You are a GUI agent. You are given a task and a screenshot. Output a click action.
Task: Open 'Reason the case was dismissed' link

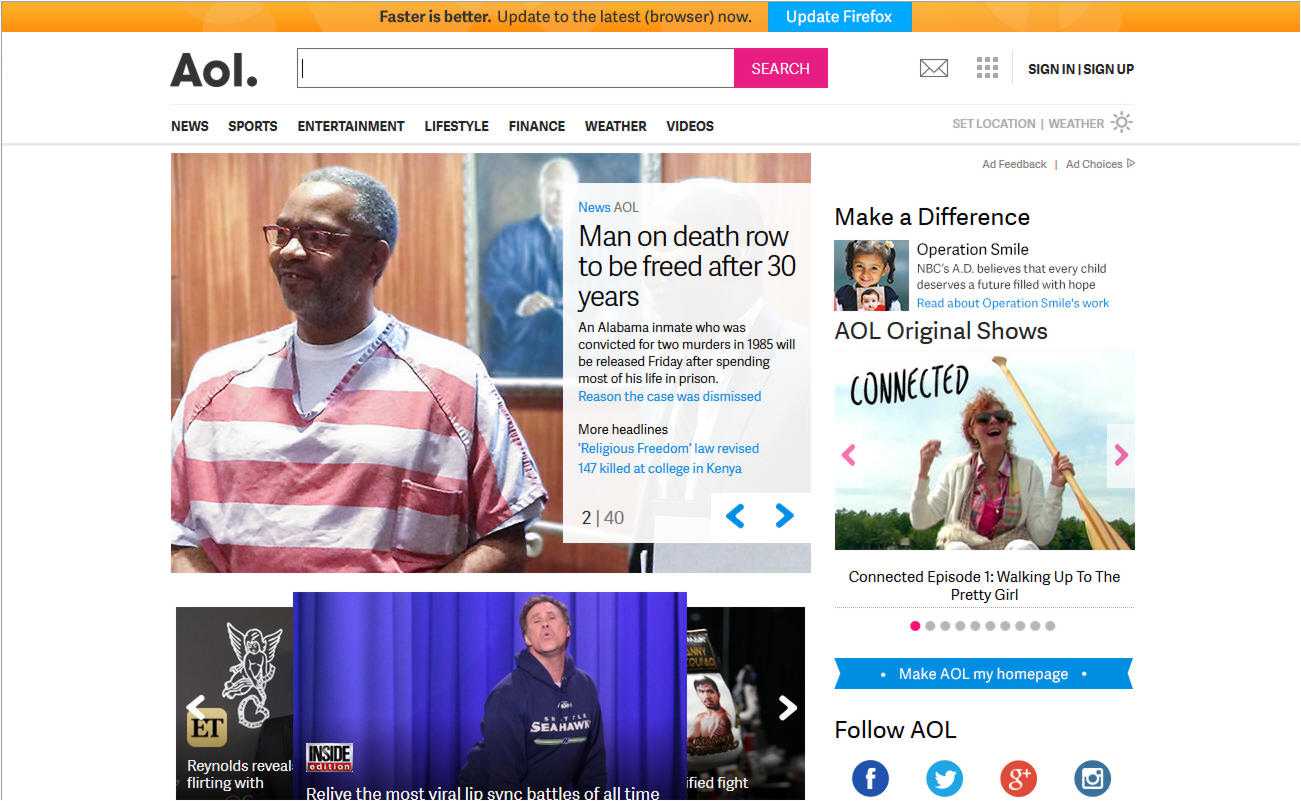(x=670, y=397)
